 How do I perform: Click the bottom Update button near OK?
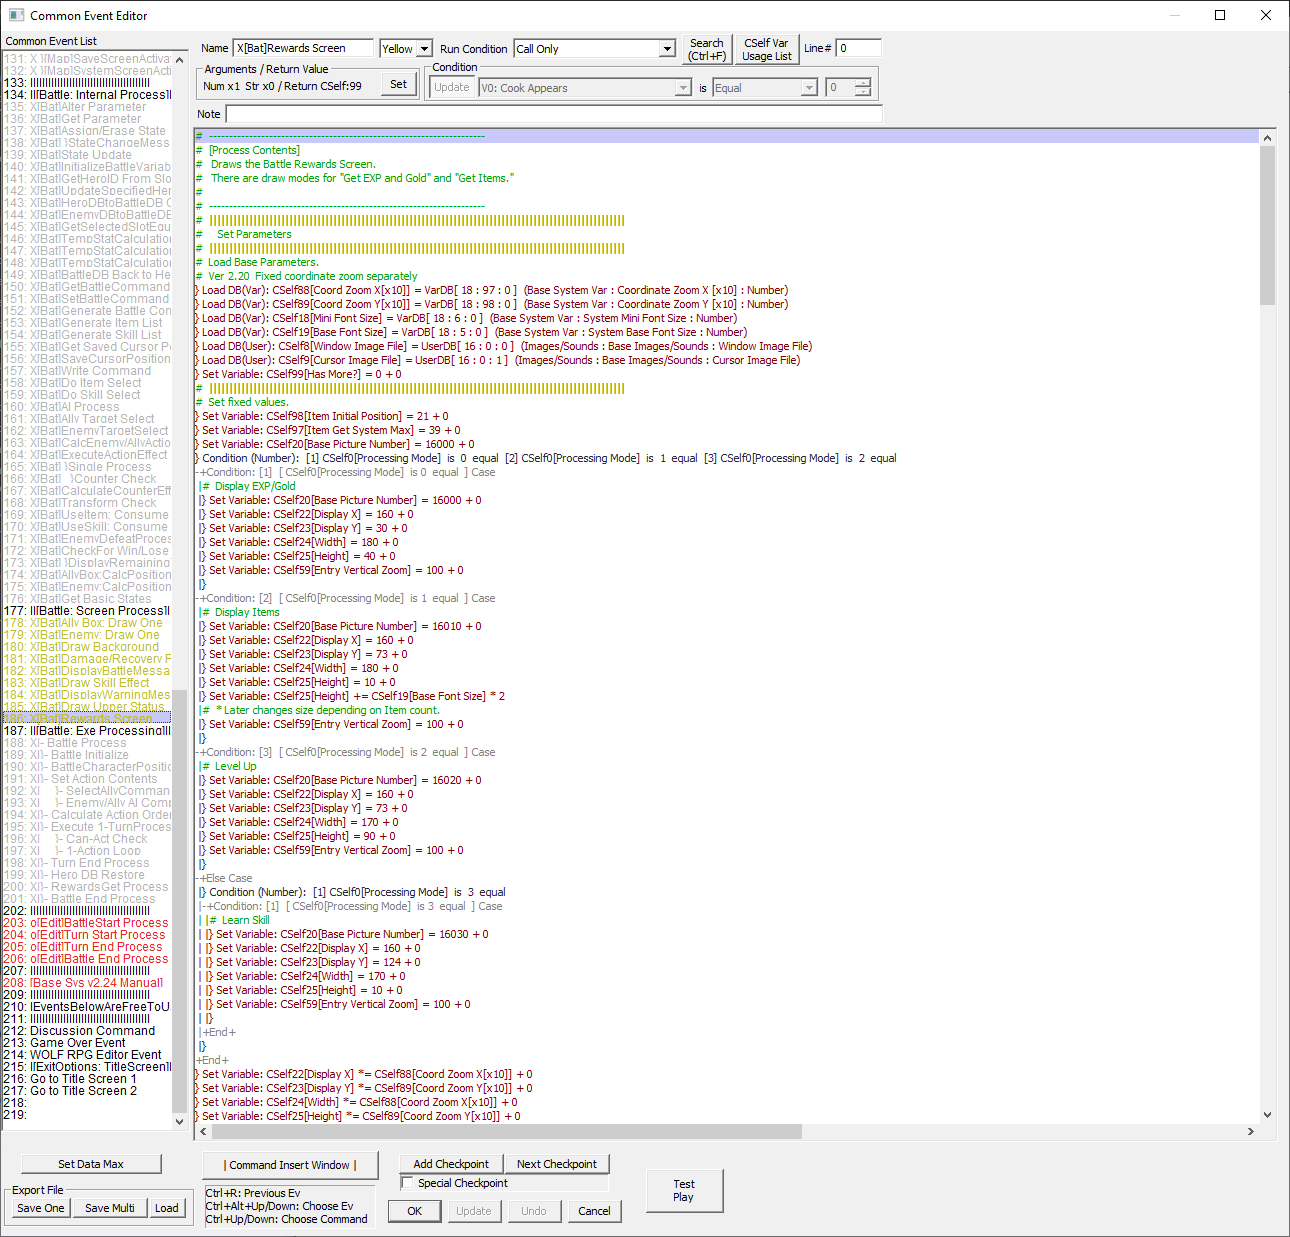click(474, 1211)
